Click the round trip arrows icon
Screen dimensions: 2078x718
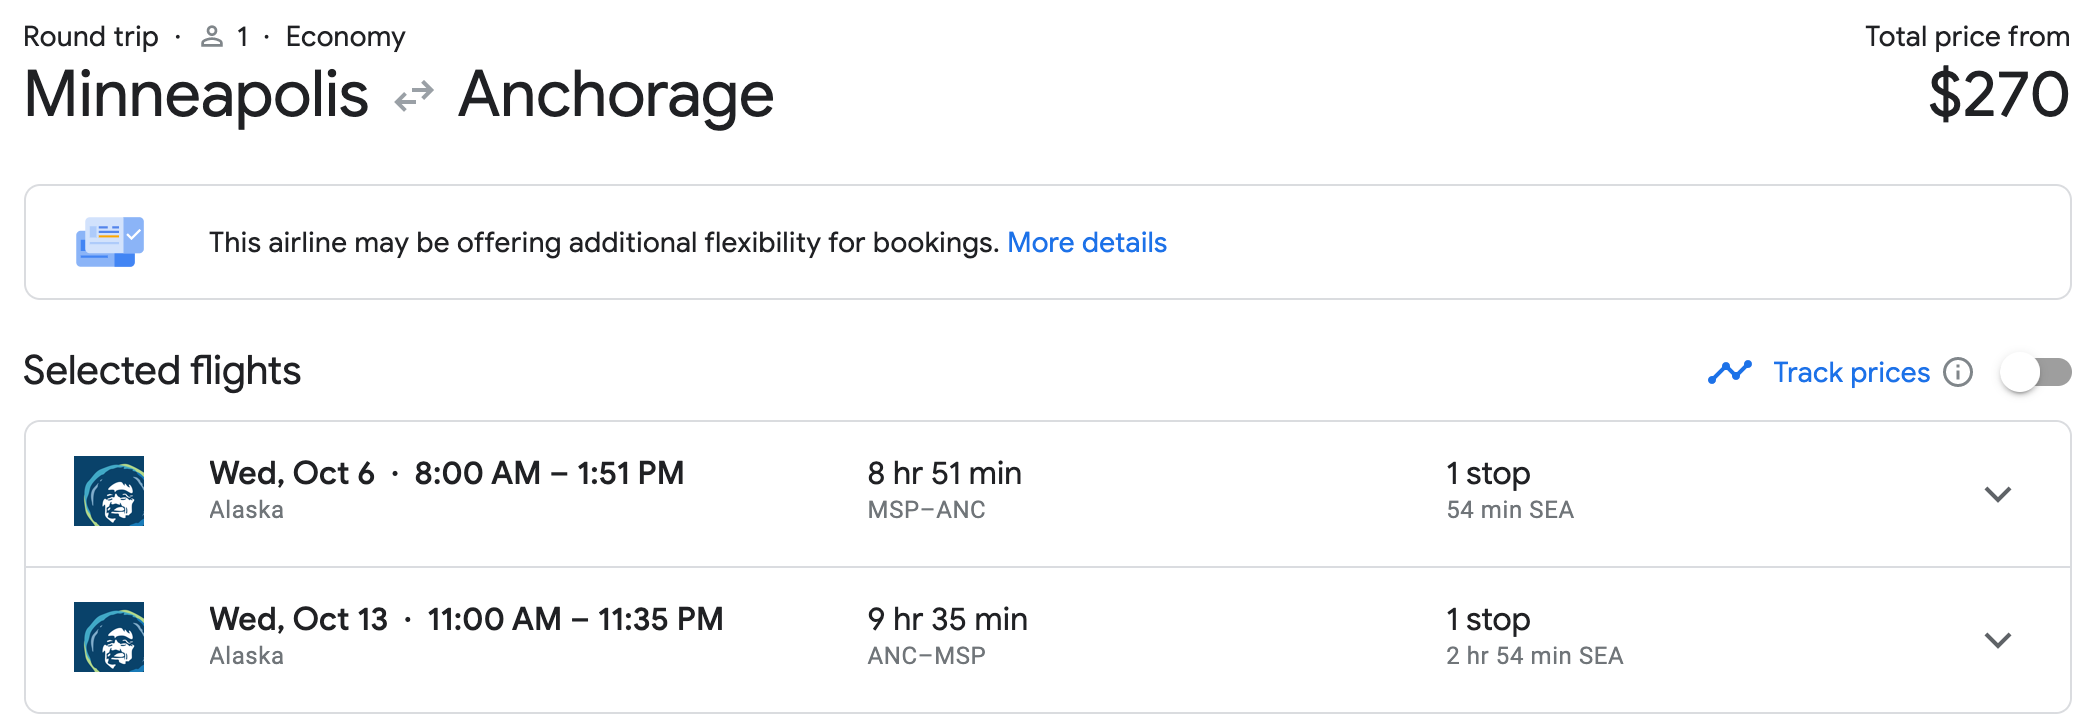(414, 96)
